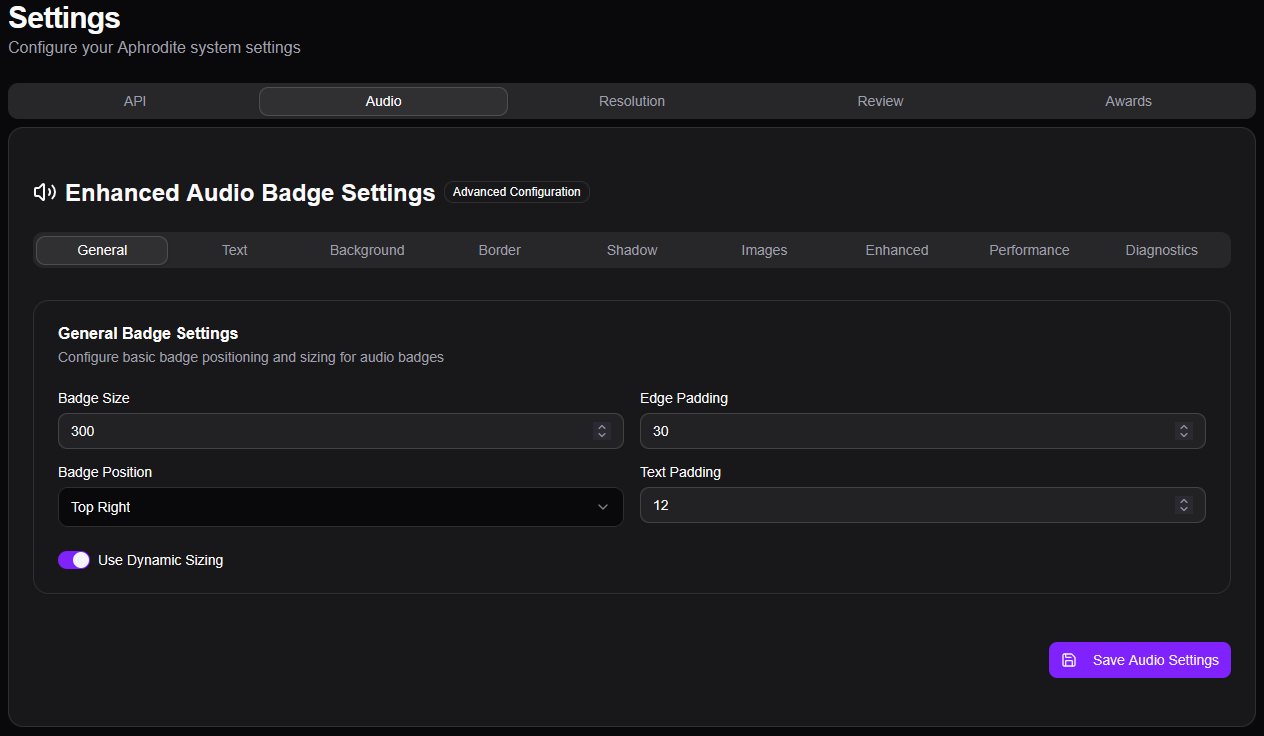The height and width of the screenshot is (736, 1264).
Task: Go to the Review settings tab
Action: click(880, 101)
